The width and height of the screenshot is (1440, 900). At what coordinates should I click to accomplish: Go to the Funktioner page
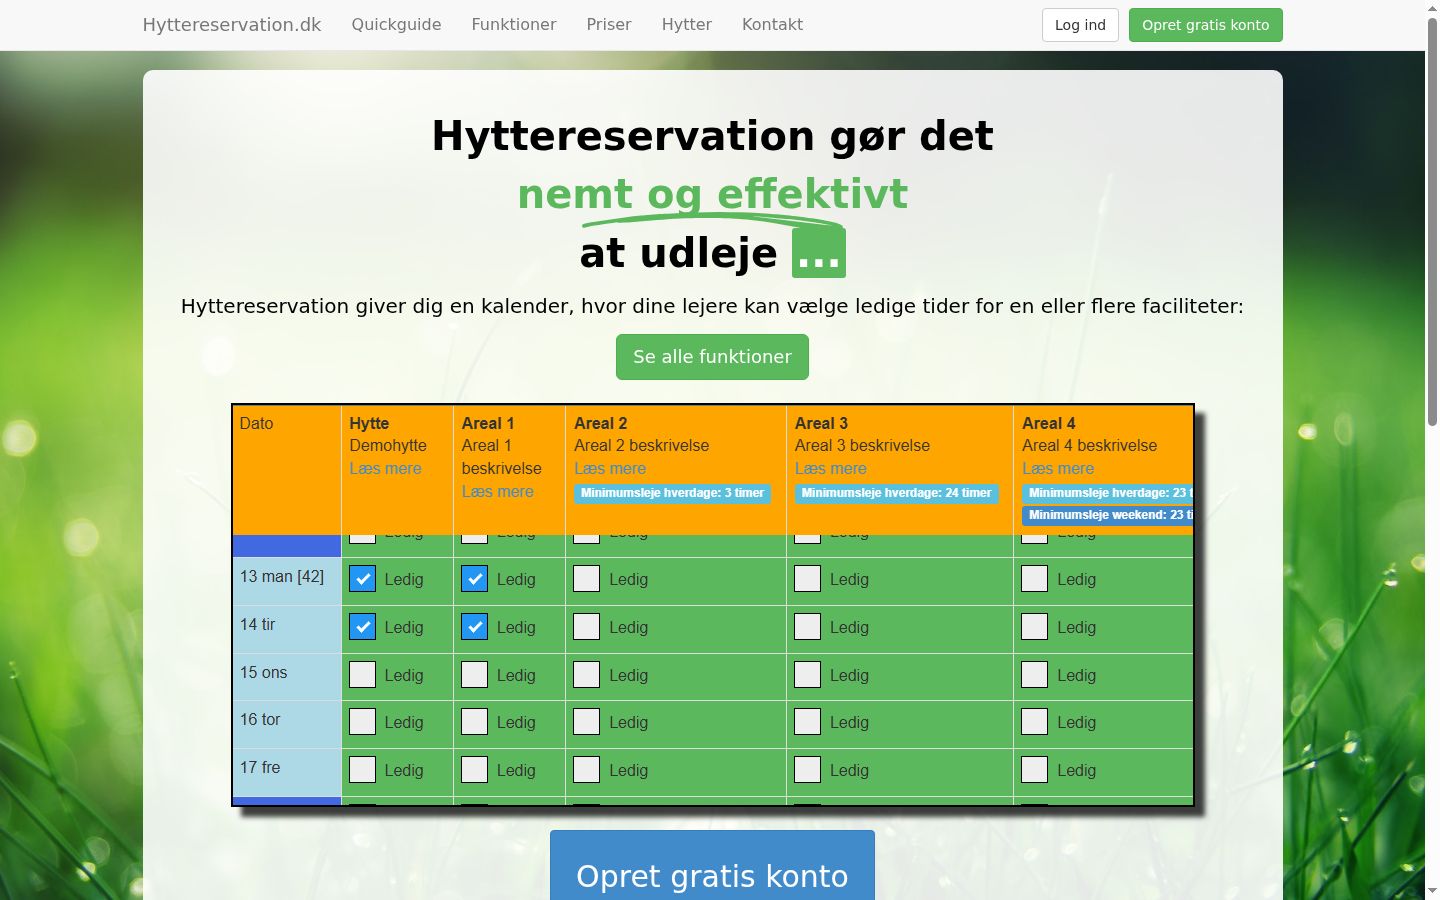point(514,25)
